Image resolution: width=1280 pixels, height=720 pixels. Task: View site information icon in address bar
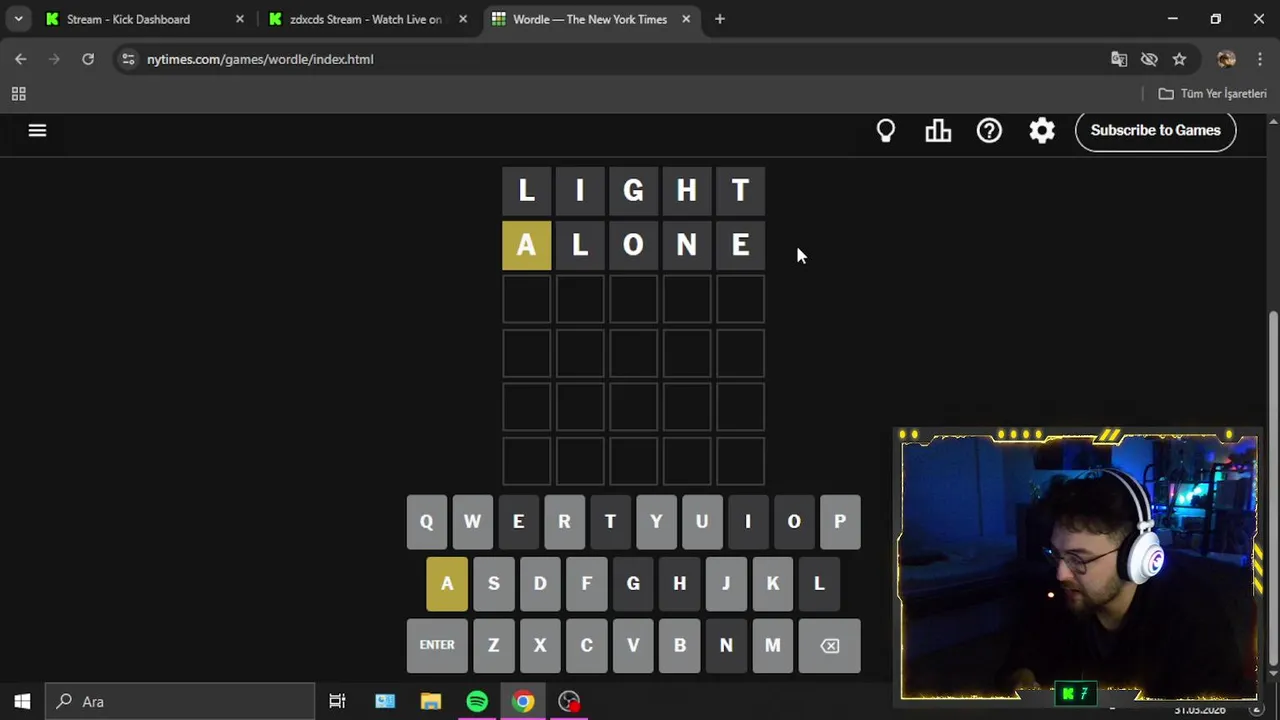pos(128,59)
